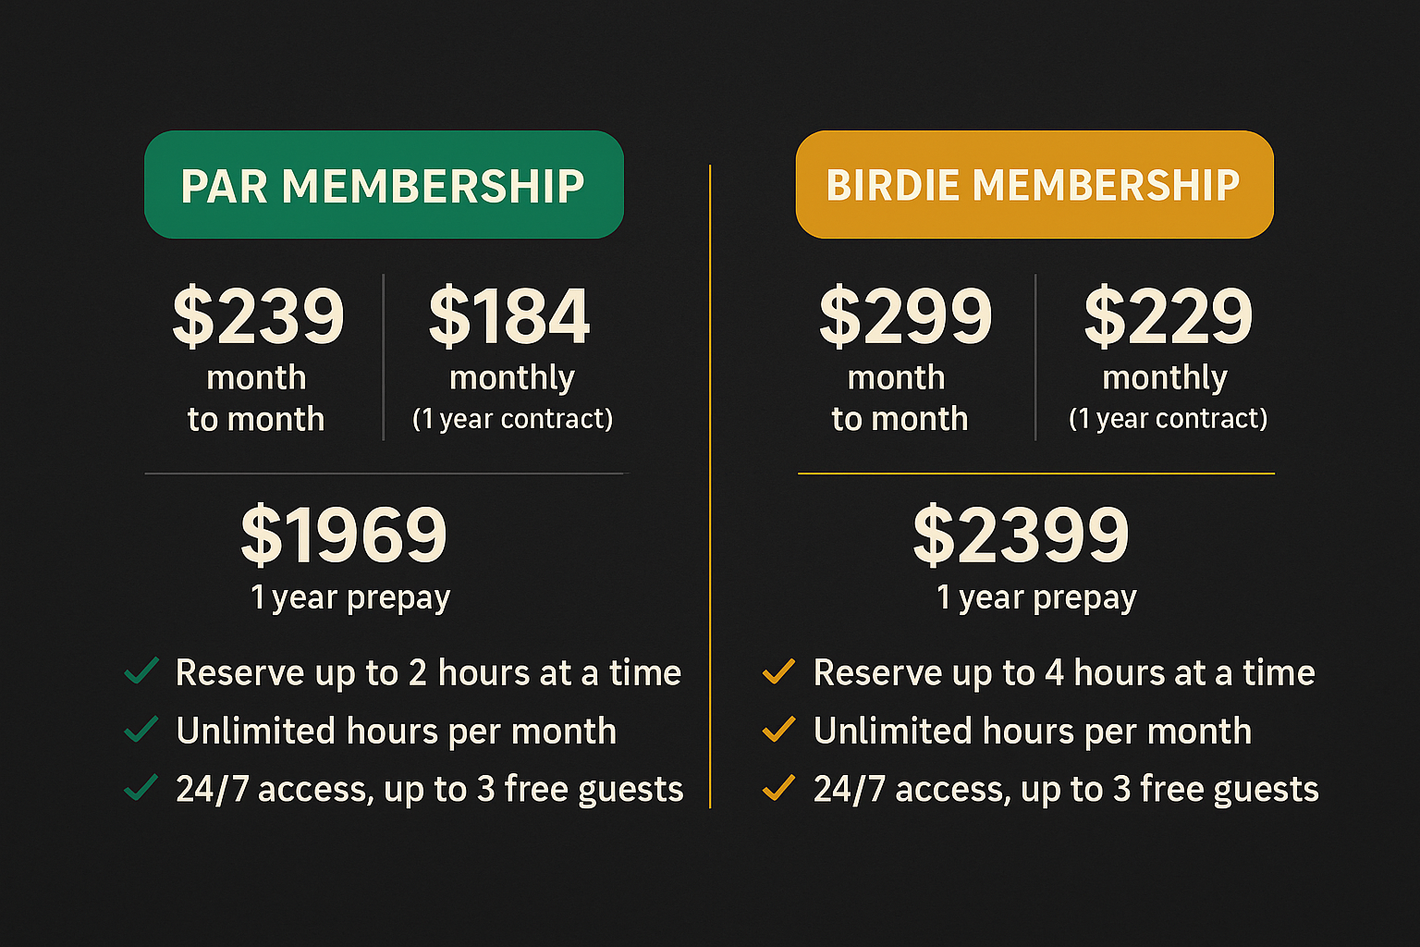The width and height of the screenshot is (1420, 947).
Task: Click the text Reserve up to 2 hours at a time
Action: pos(428,673)
